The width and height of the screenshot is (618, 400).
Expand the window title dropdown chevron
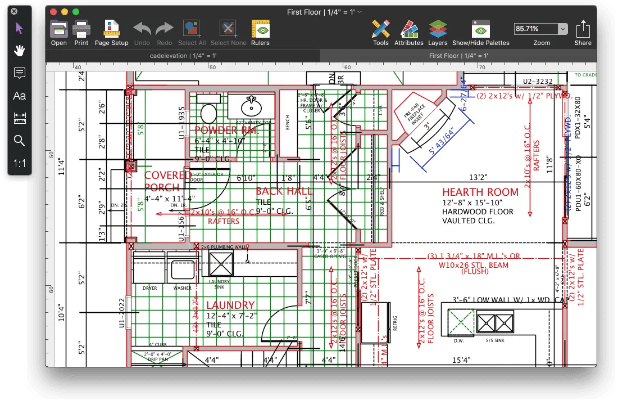pos(373,11)
